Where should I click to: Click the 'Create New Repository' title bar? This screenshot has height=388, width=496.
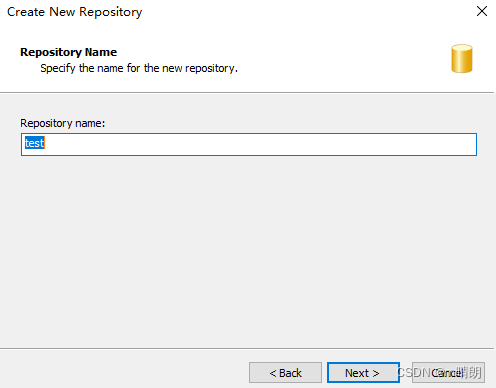tap(75, 12)
